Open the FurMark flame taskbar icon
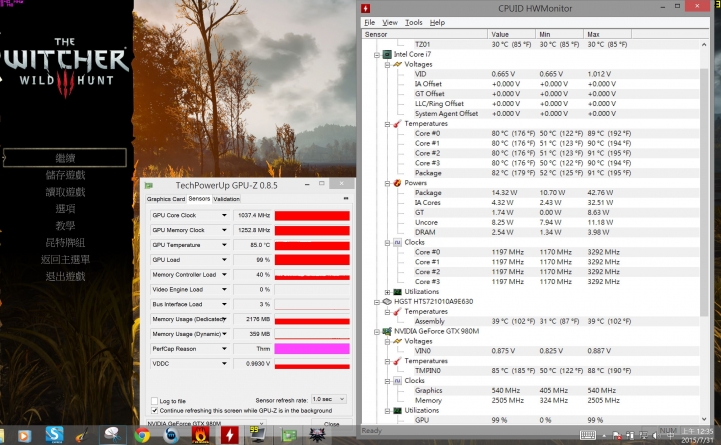 click(x=200, y=434)
